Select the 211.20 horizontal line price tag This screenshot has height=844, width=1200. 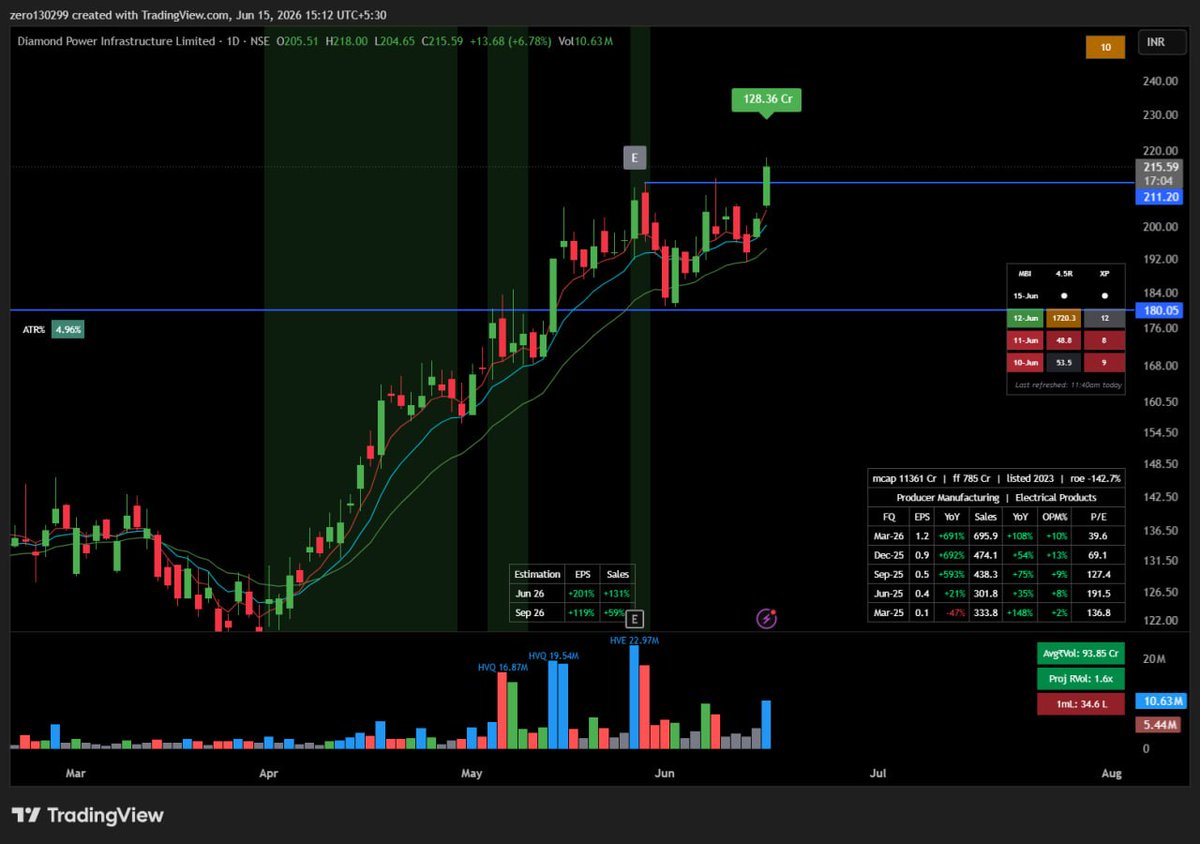(1161, 198)
